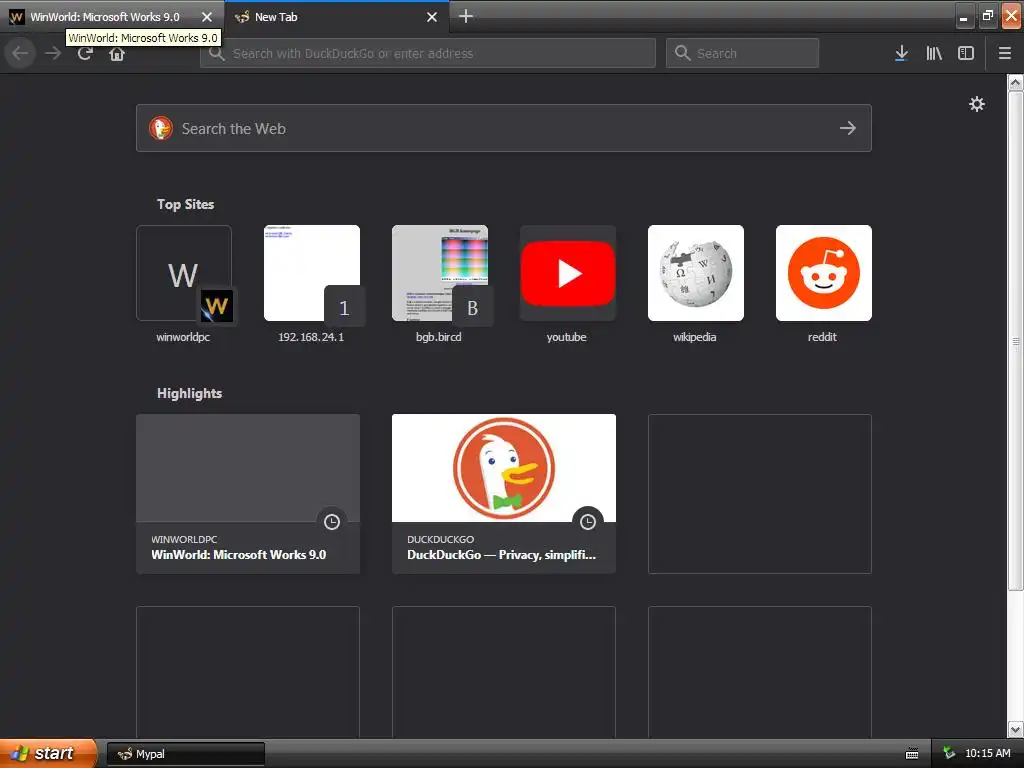Viewport: 1024px width, 768px height.
Task: Open New Tab settings gear
Action: click(x=976, y=104)
